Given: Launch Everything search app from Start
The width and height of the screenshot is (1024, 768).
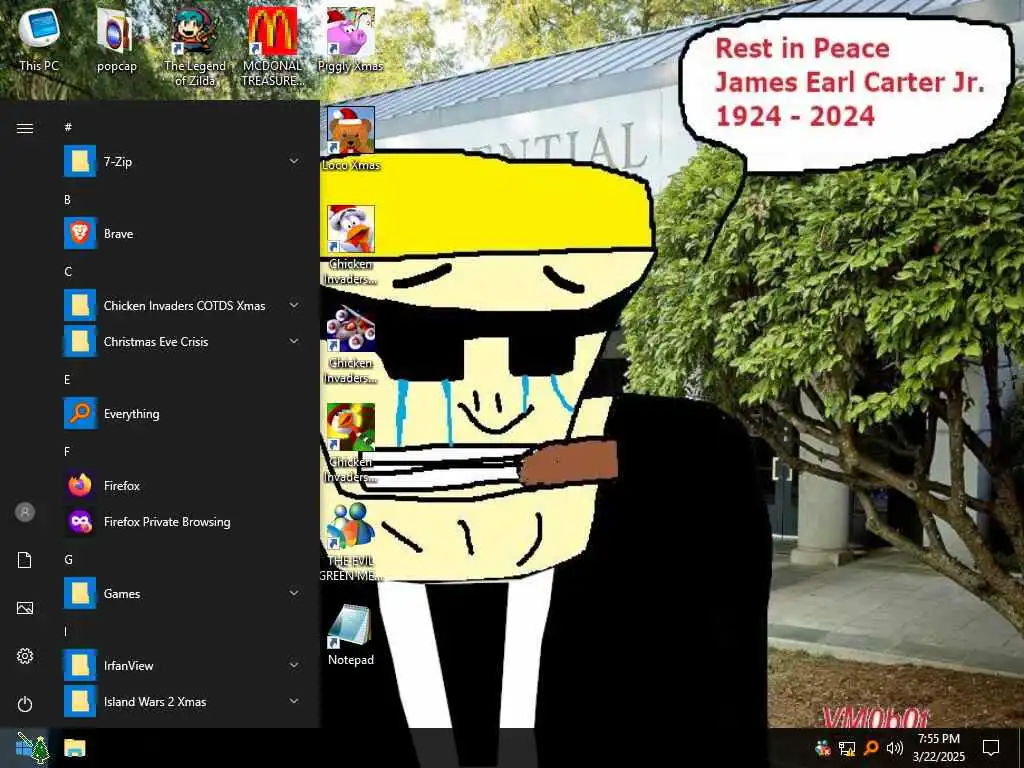Looking at the screenshot, I should click(183, 413).
